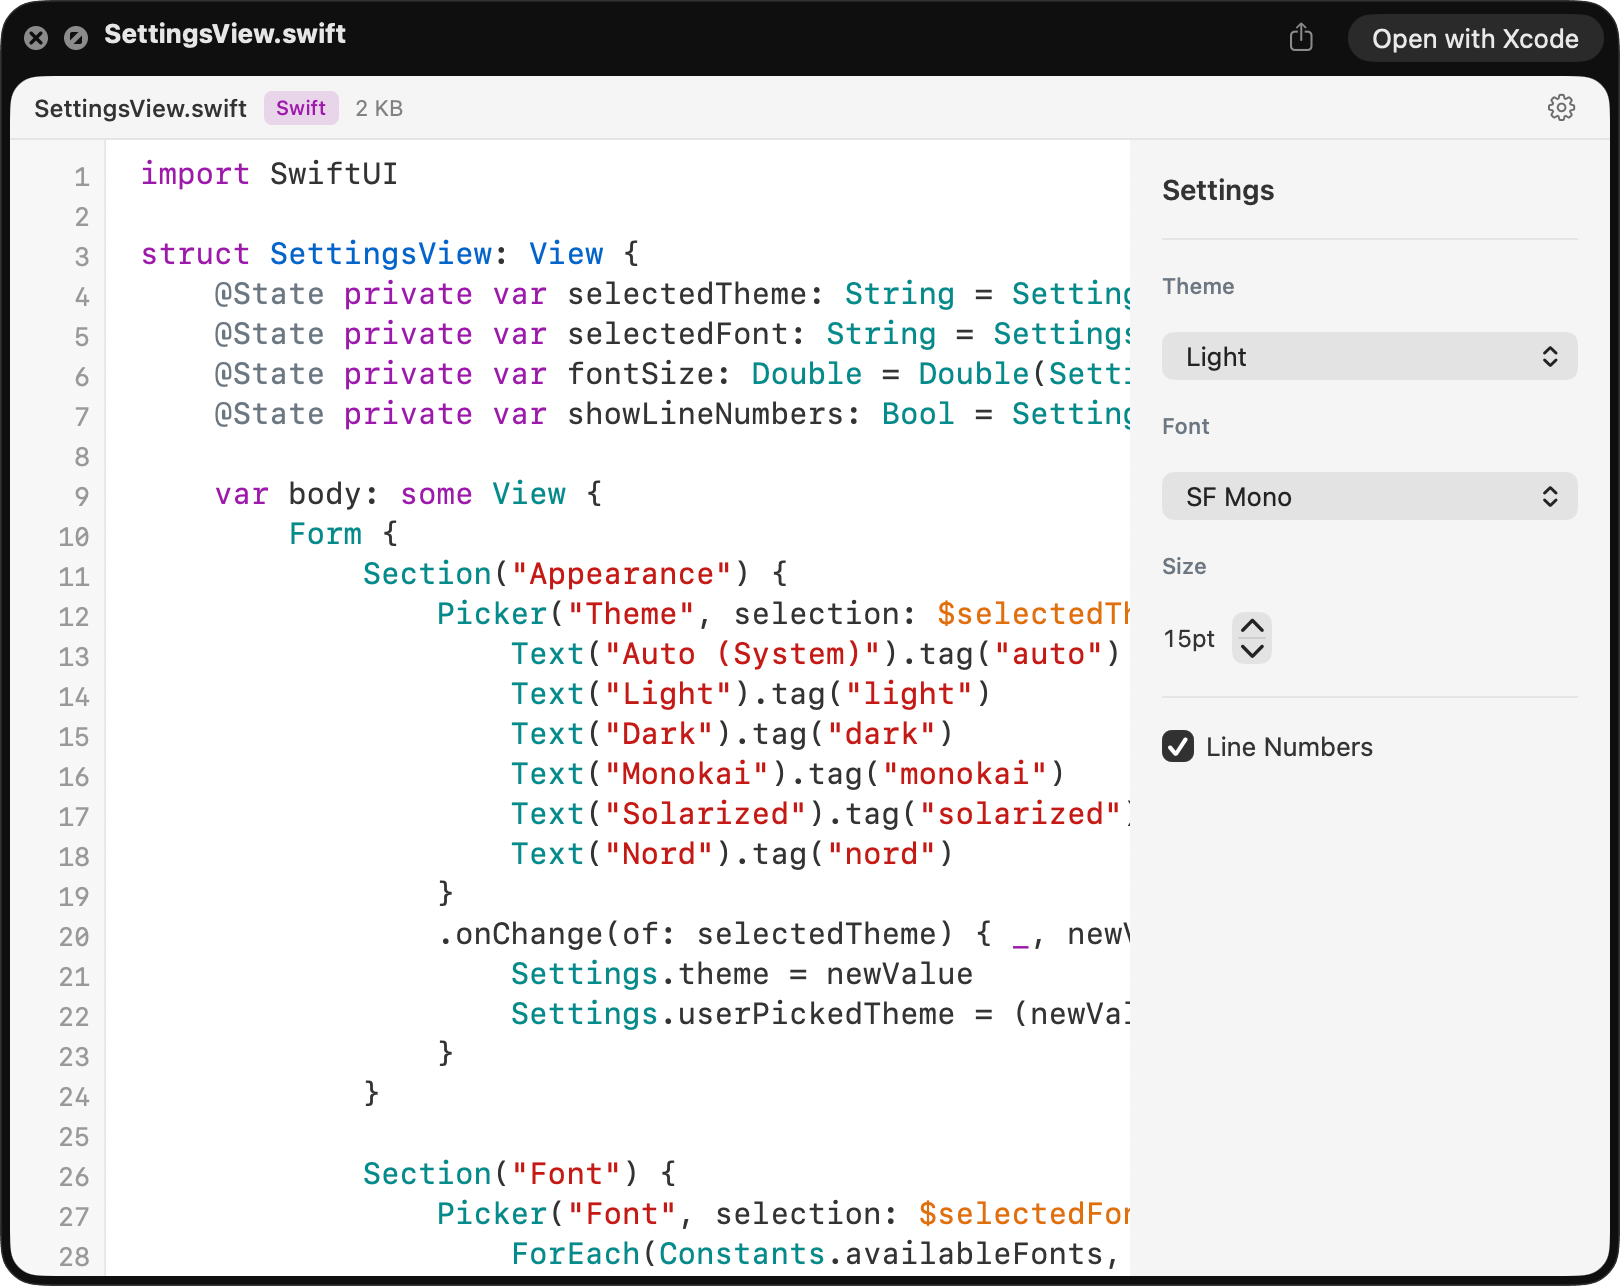Click 'body' on line 9
Image resolution: width=1620 pixels, height=1286 pixels.
[x=325, y=494]
